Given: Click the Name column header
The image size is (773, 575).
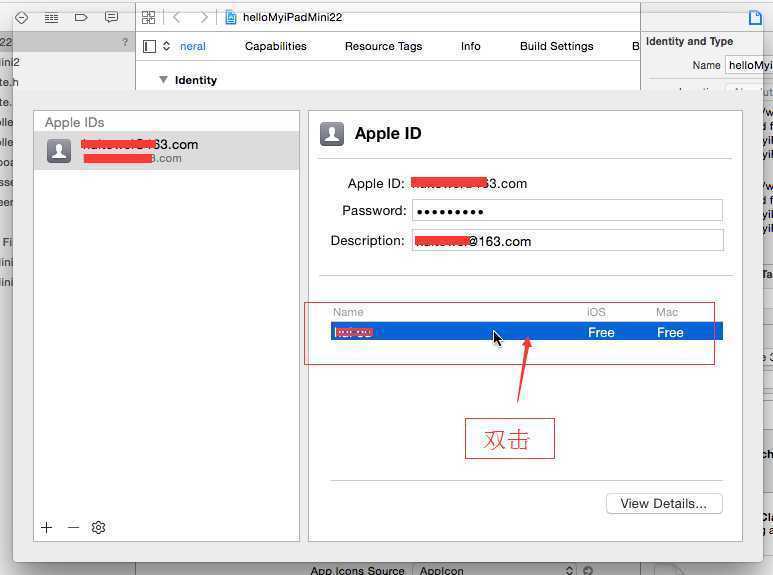Looking at the screenshot, I should click(348, 312).
